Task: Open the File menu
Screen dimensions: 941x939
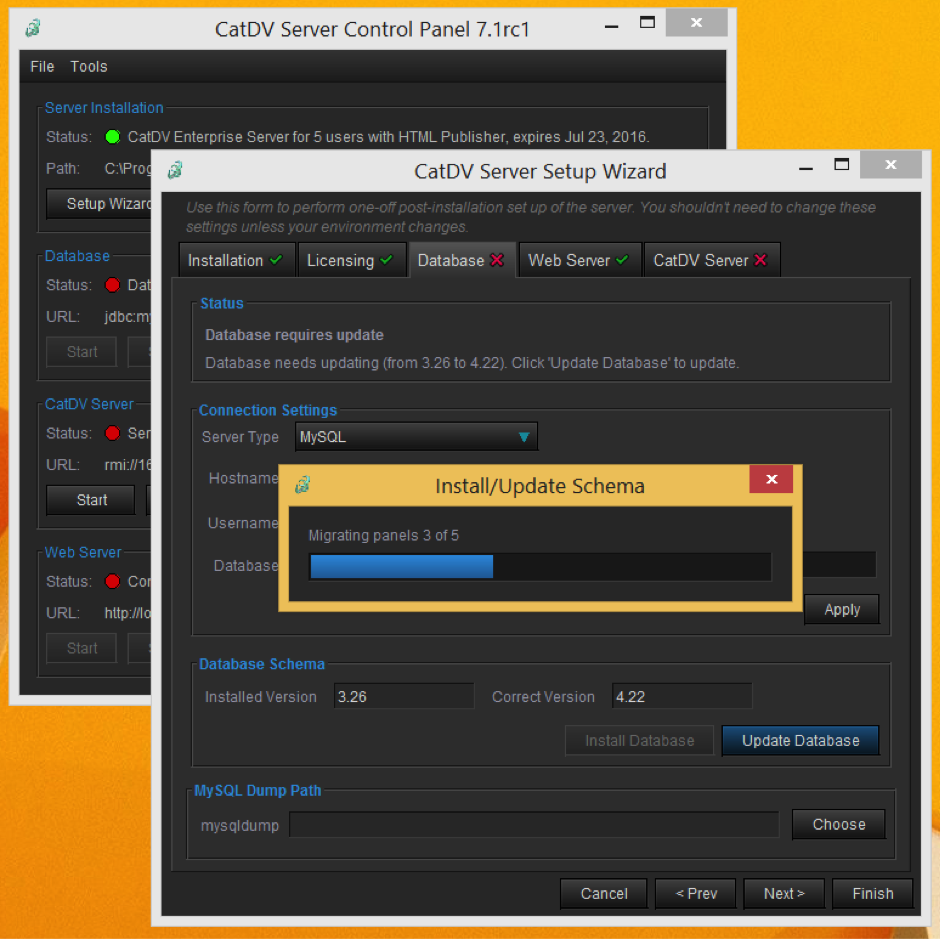Action: 42,67
